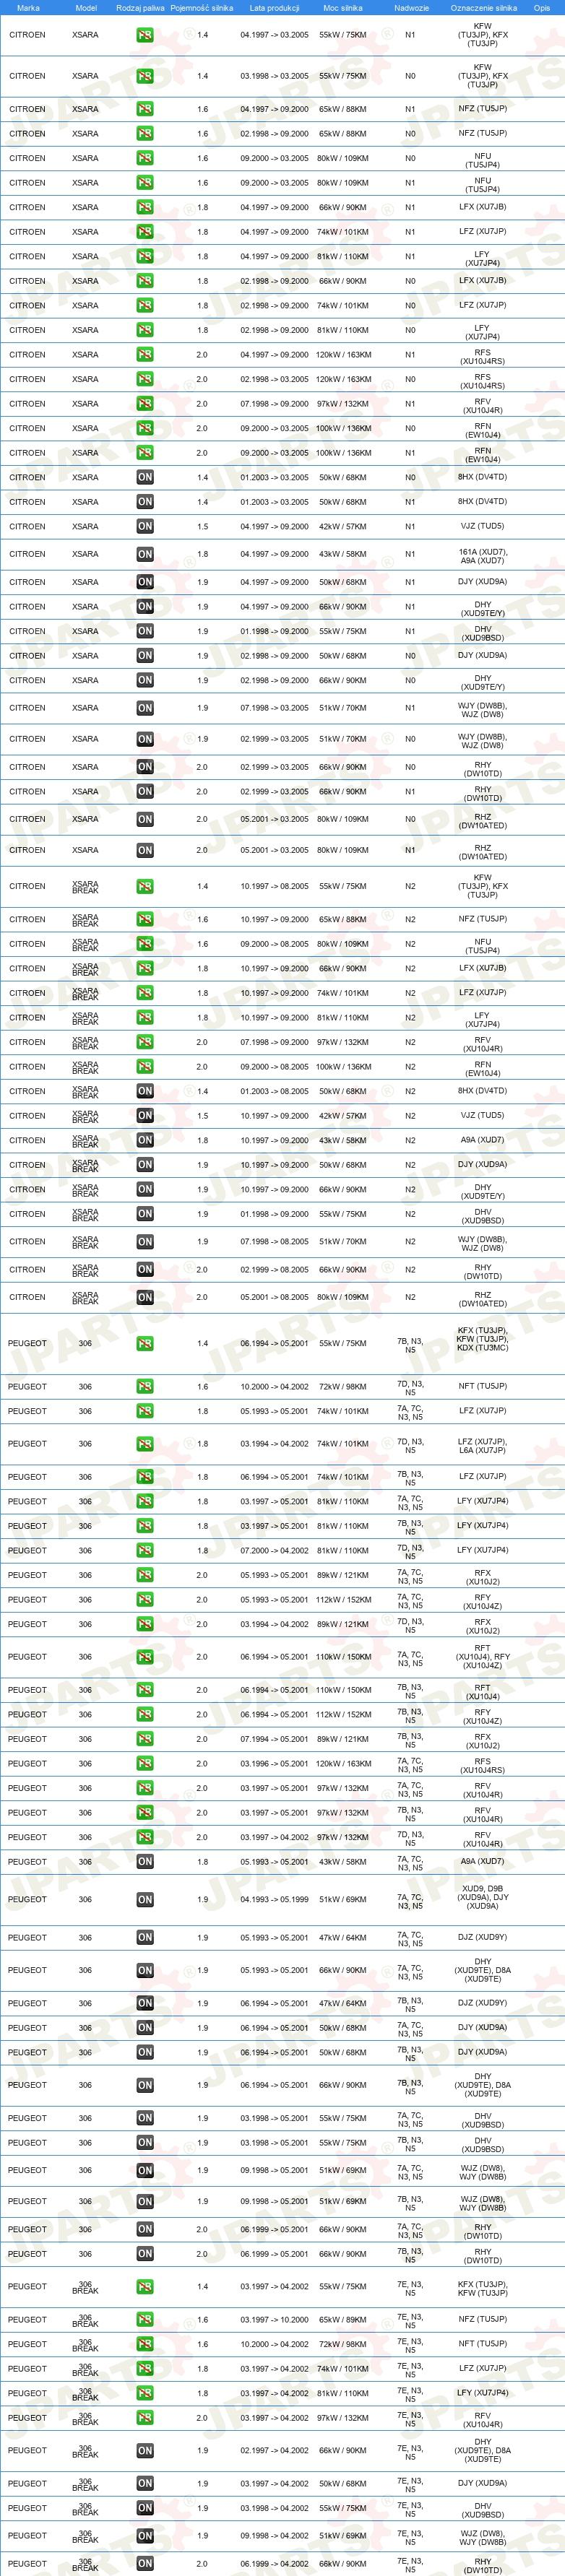
Task: Click petrol icon in Peugeot 306 2.0 RFS row
Action: 145,1764
